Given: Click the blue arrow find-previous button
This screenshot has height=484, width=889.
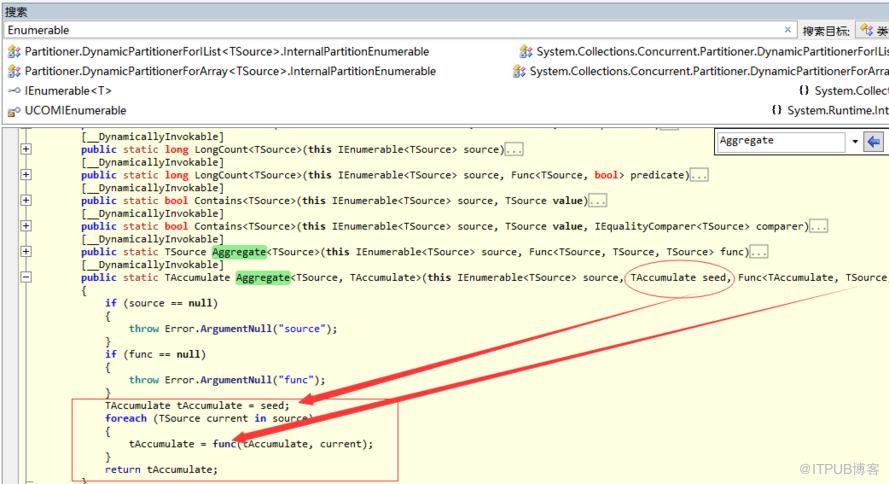Looking at the screenshot, I should [x=874, y=141].
